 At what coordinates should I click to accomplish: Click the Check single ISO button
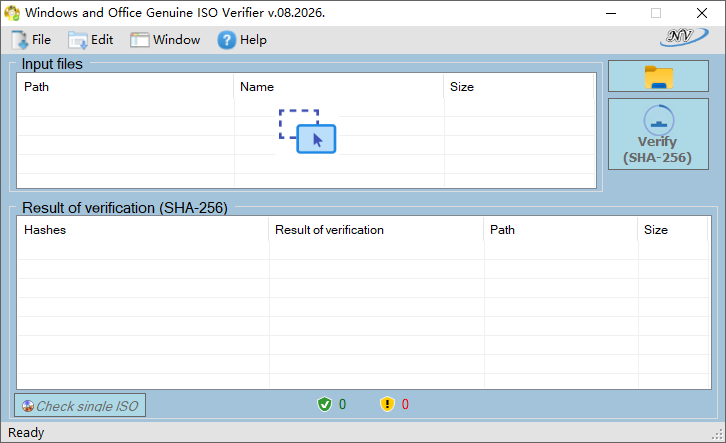click(80, 406)
